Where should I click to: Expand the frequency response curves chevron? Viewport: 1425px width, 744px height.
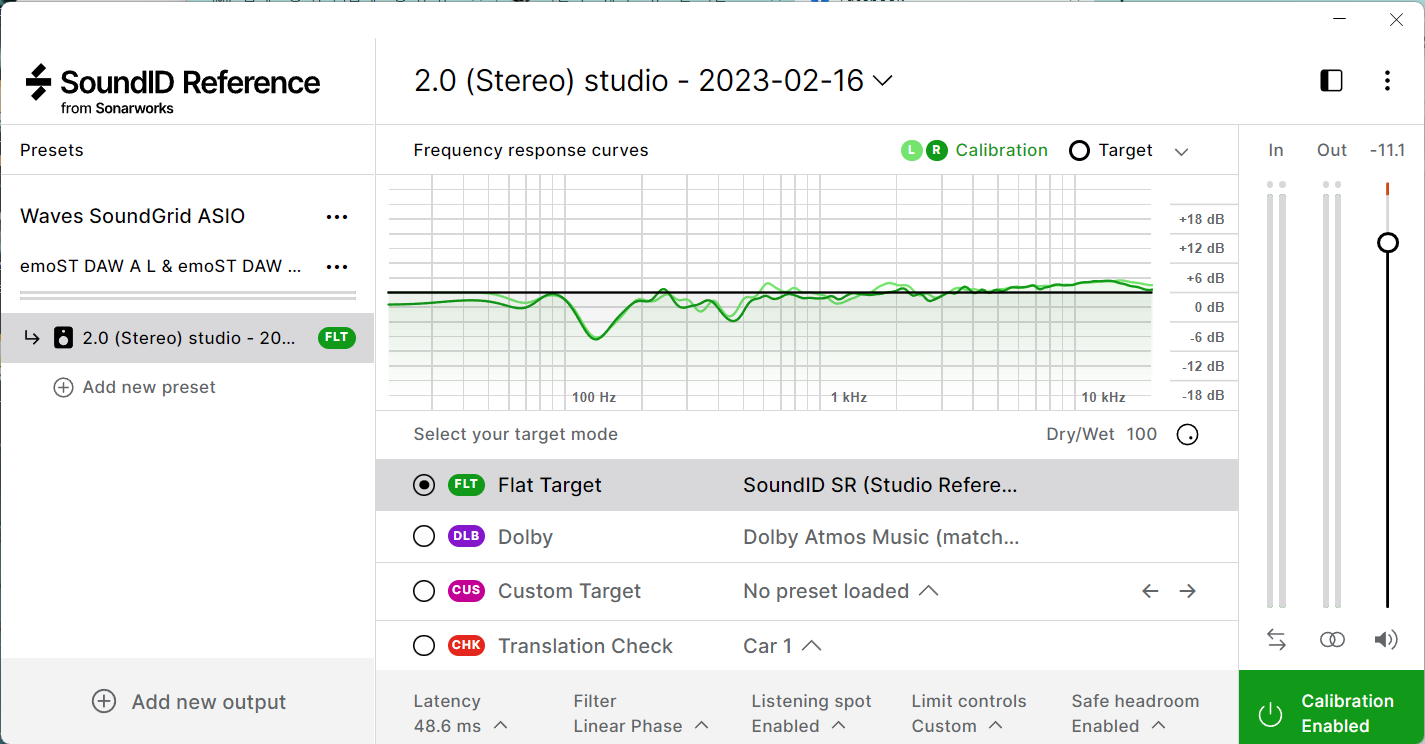(1181, 152)
